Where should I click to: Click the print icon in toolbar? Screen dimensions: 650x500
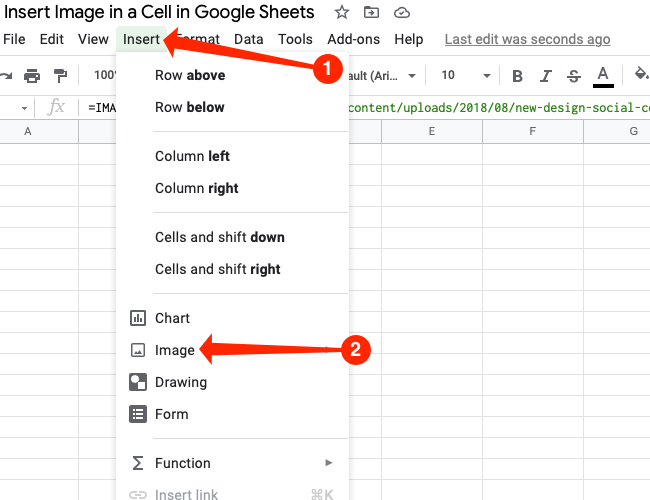pos(32,76)
